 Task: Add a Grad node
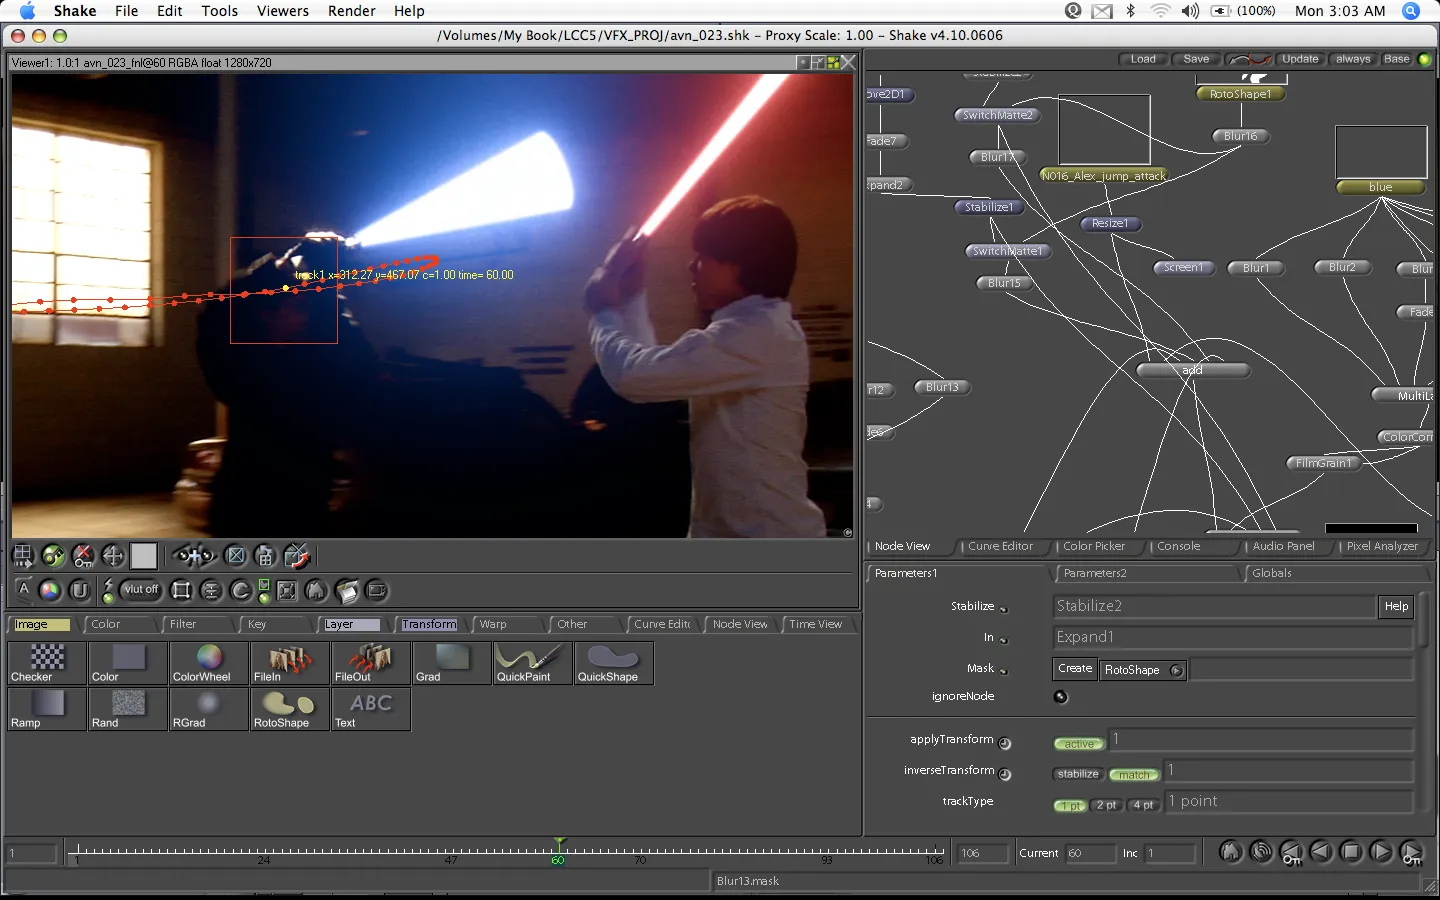click(x=451, y=662)
